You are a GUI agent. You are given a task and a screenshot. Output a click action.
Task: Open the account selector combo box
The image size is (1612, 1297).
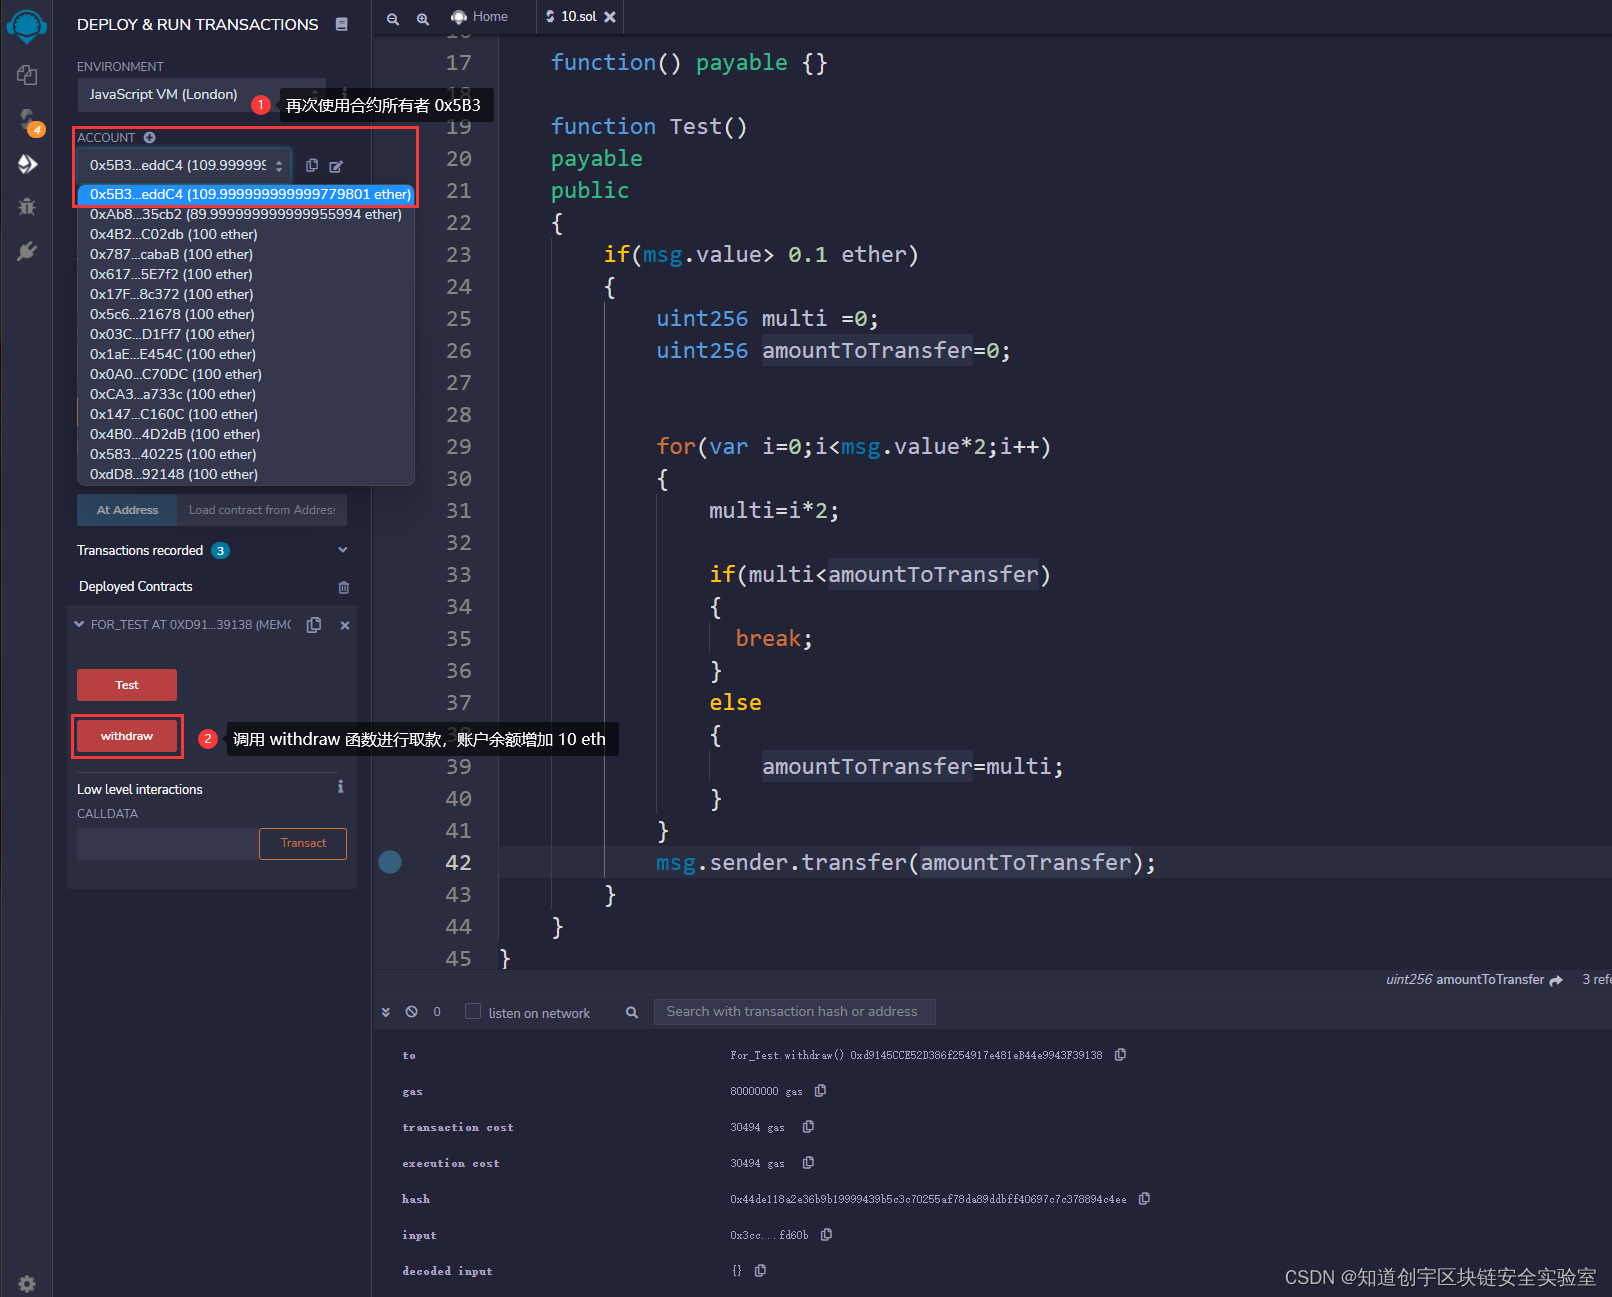[x=184, y=166]
